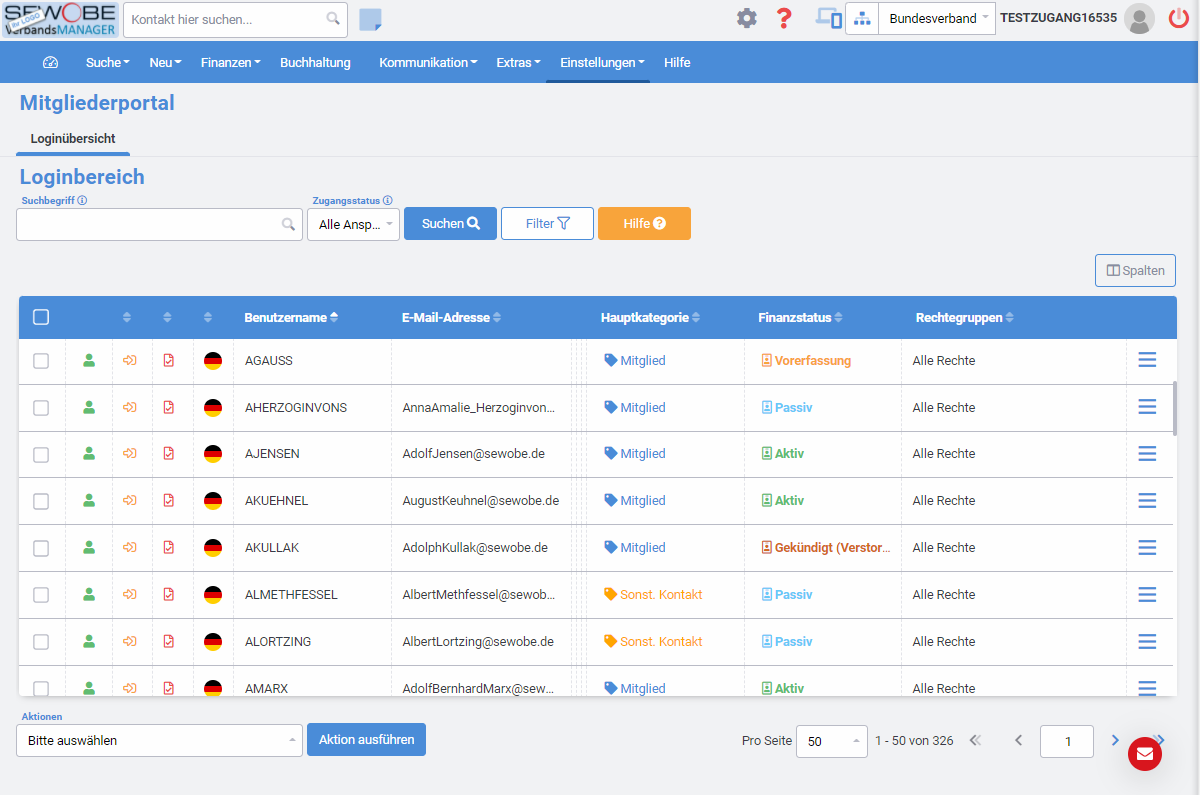The height and width of the screenshot is (795, 1200).
Task: Go to the next page arrow
Action: 1115,740
